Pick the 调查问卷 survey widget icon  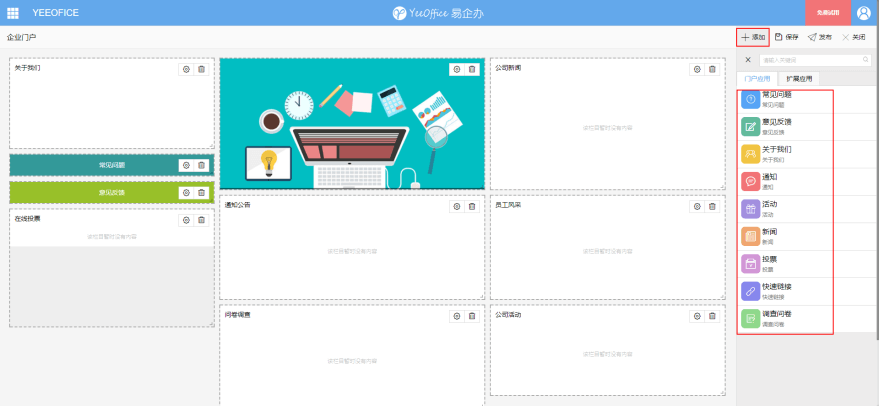tap(750, 318)
